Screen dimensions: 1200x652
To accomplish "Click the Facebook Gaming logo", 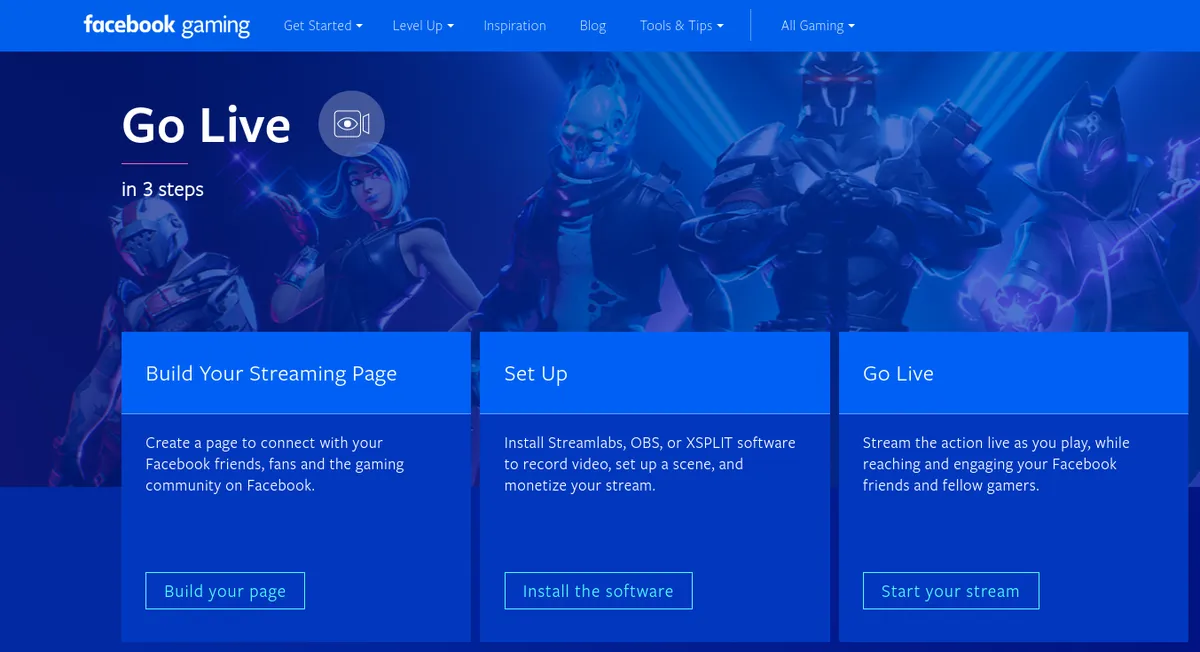I will pos(166,25).
